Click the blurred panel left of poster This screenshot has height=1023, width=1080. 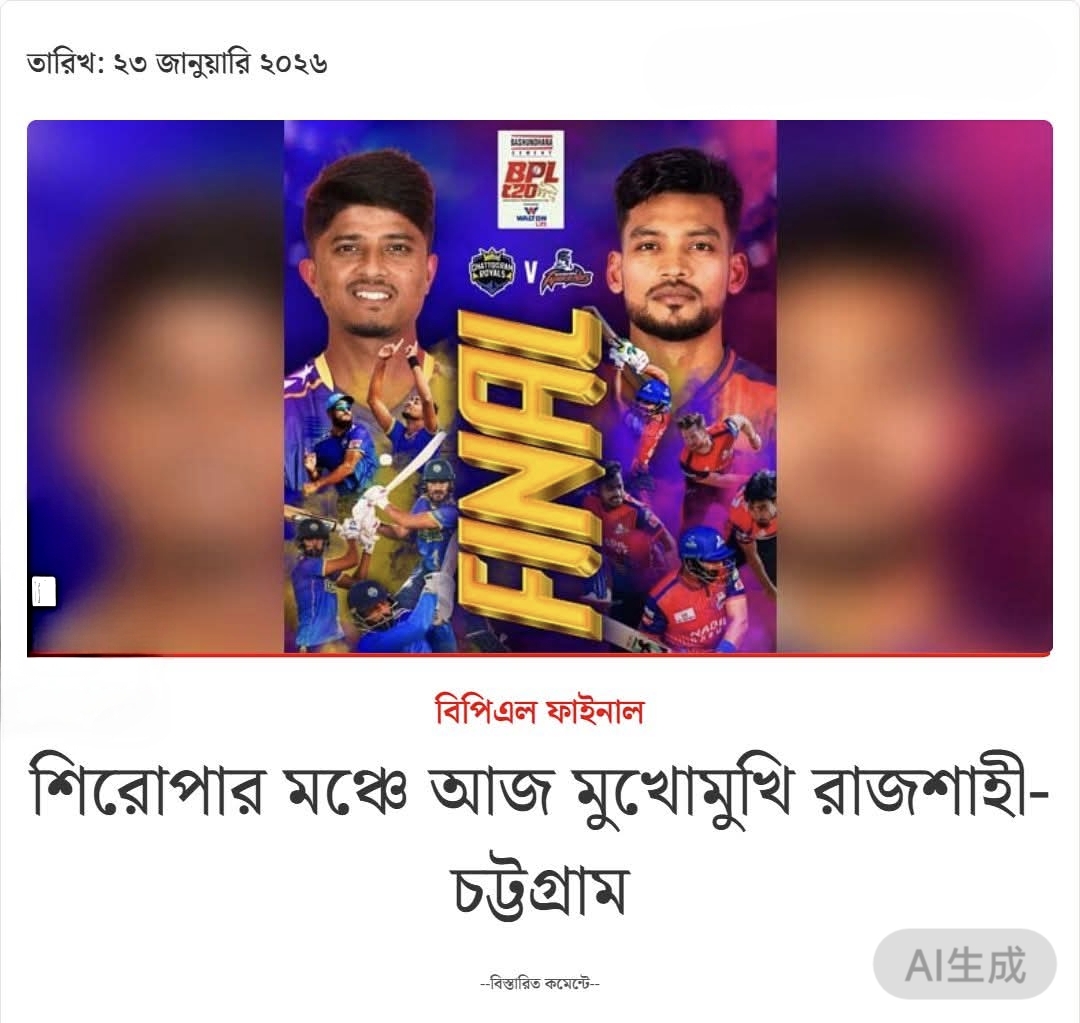(x=156, y=386)
